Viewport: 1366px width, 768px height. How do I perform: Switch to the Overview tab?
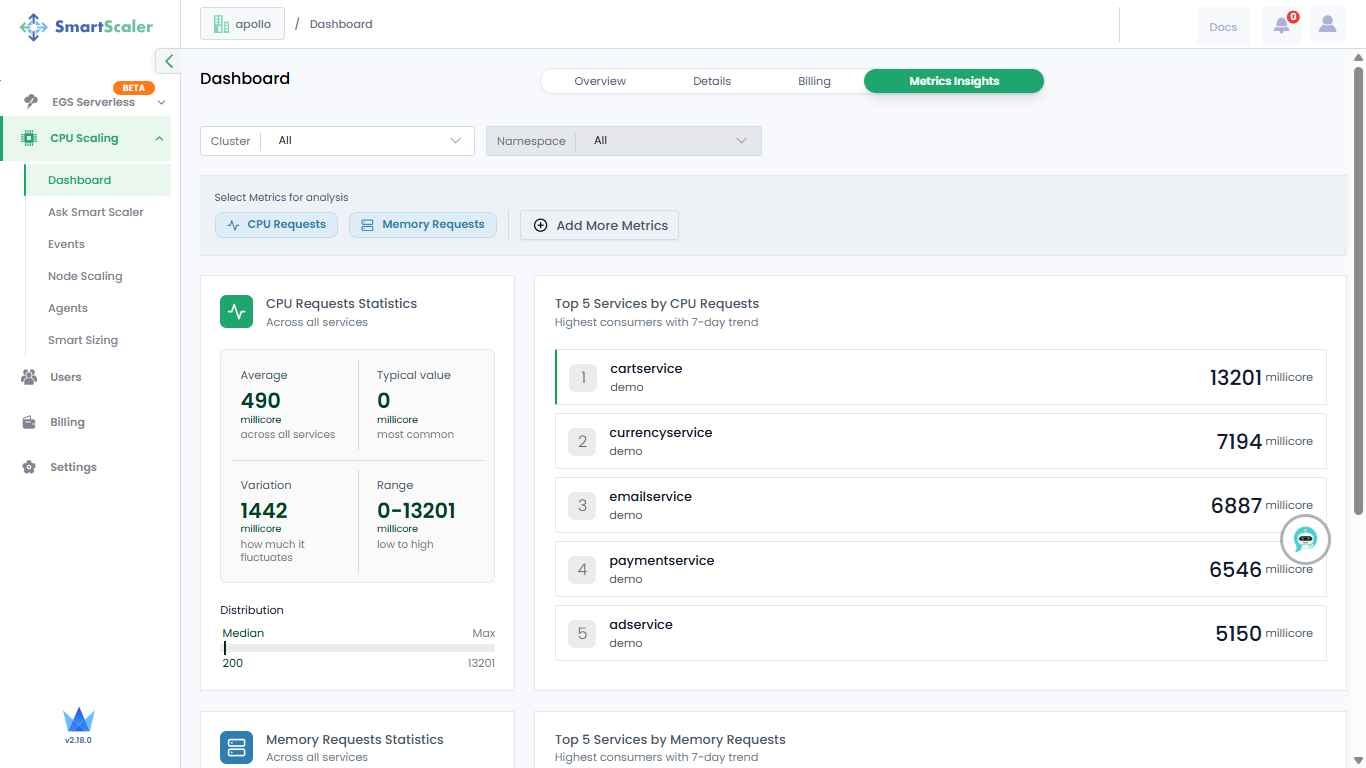point(600,81)
